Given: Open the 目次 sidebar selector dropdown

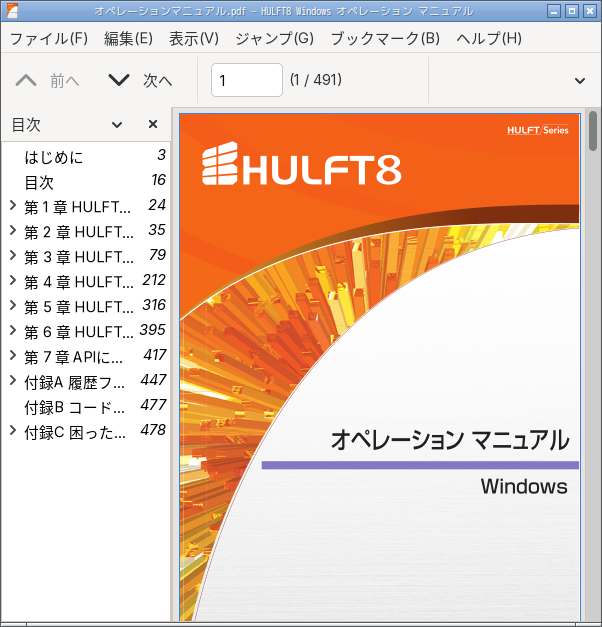Looking at the screenshot, I should tap(117, 125).
